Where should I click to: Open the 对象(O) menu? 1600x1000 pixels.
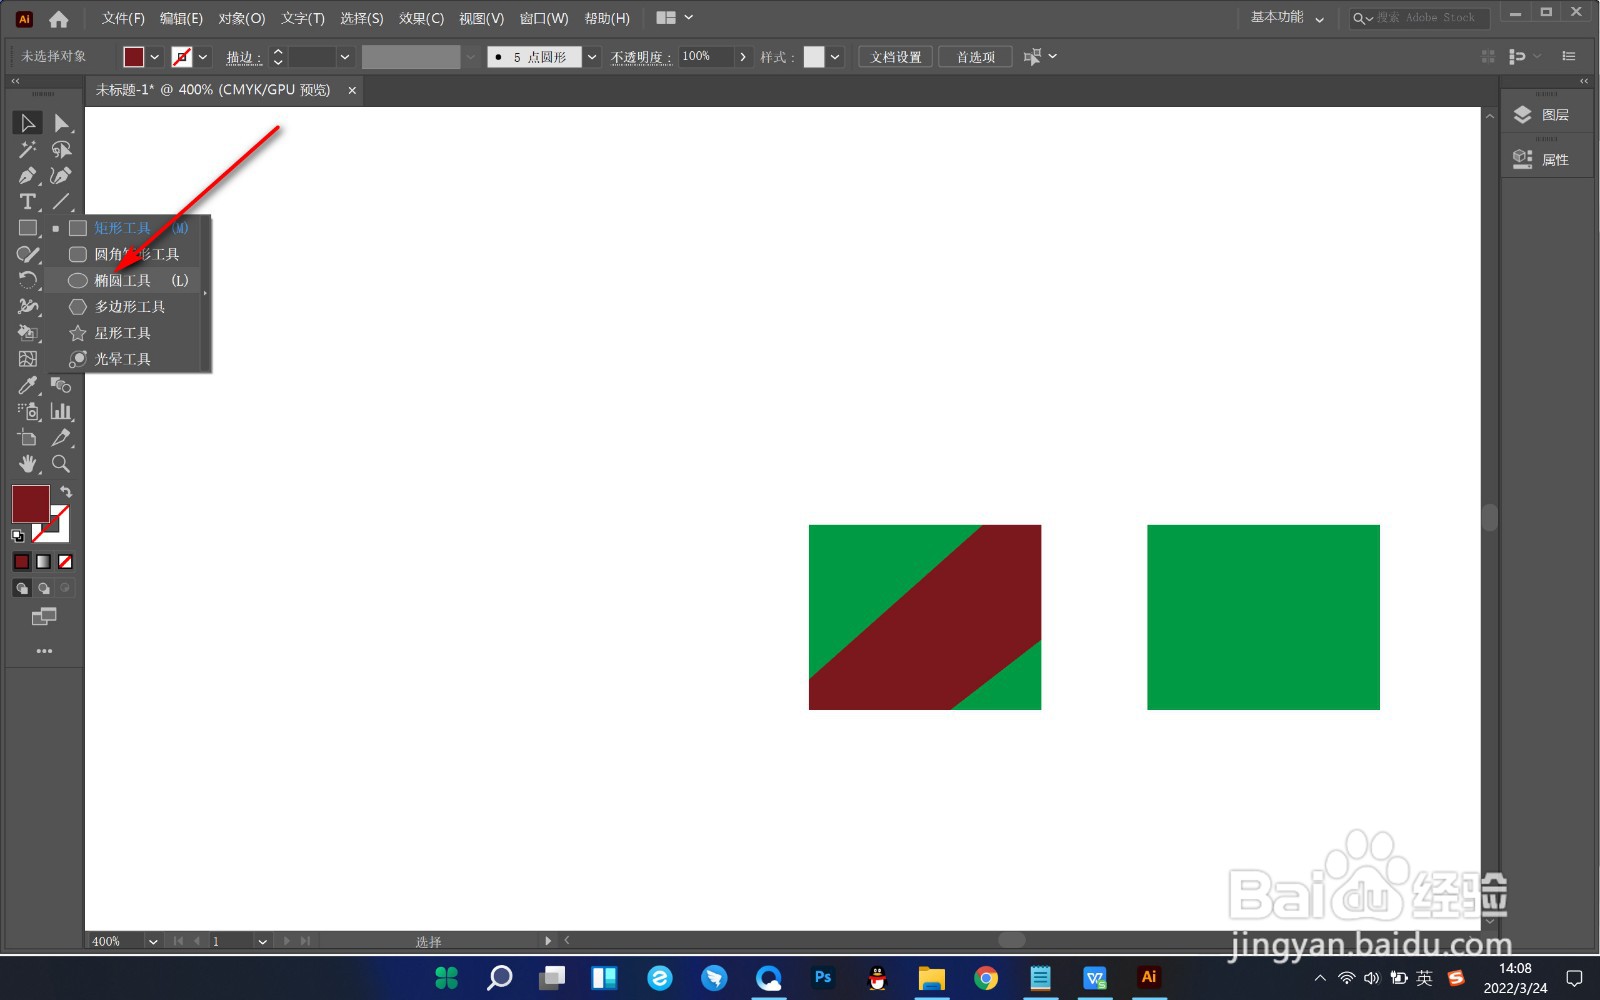242,18
